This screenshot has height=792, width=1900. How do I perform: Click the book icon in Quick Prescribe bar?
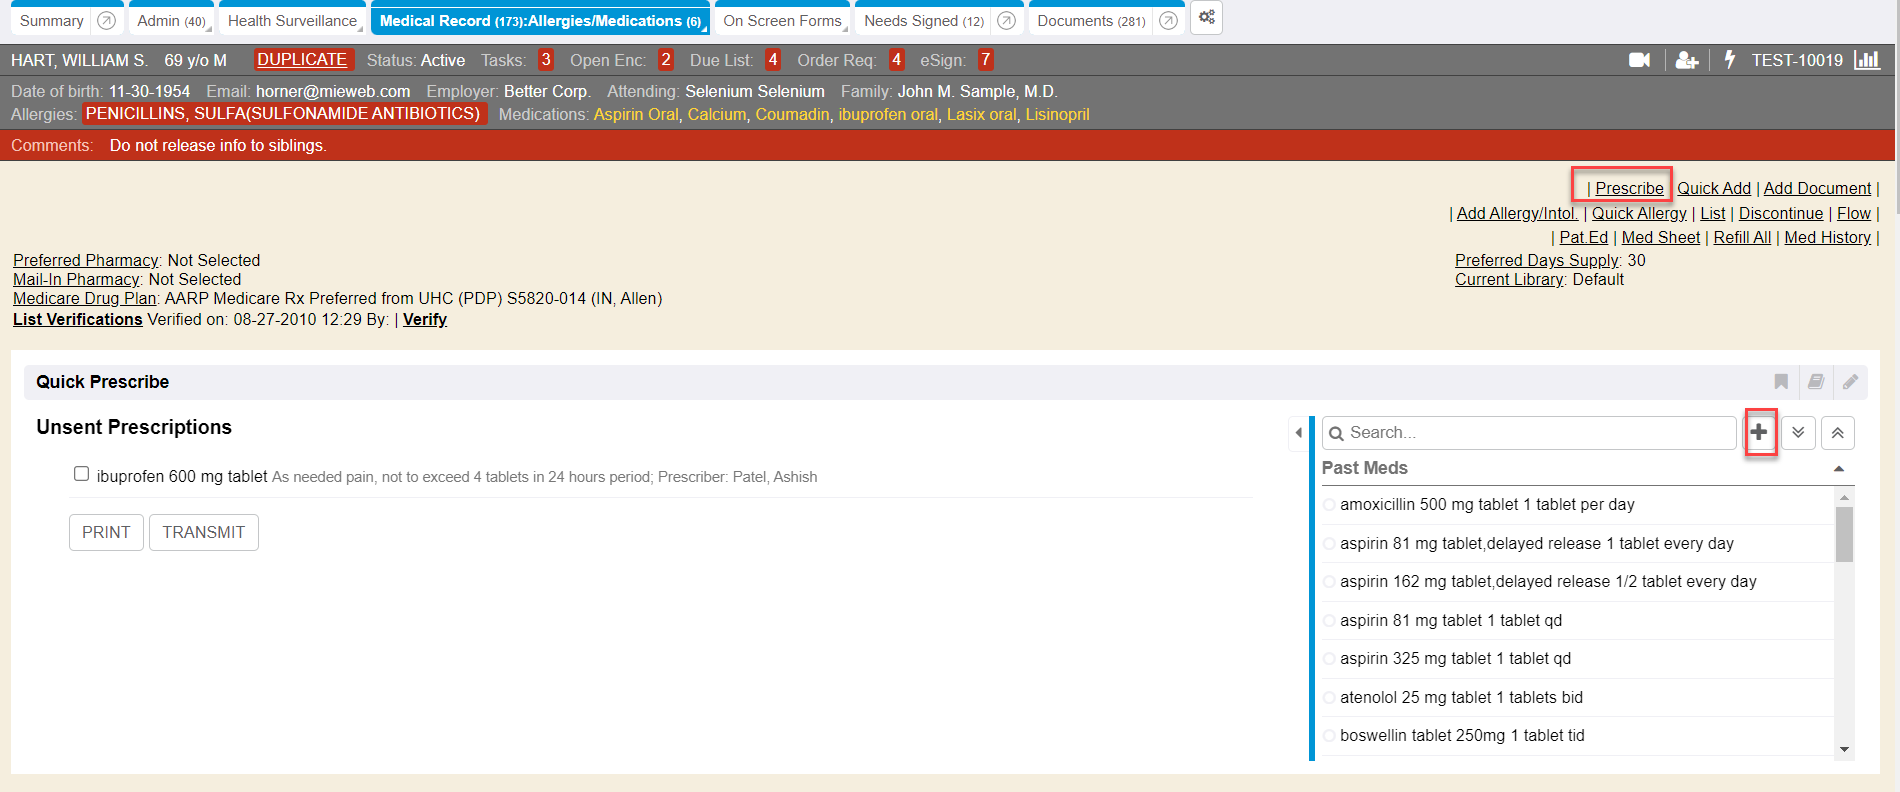pyautogui.click(x=1816, y=382)
